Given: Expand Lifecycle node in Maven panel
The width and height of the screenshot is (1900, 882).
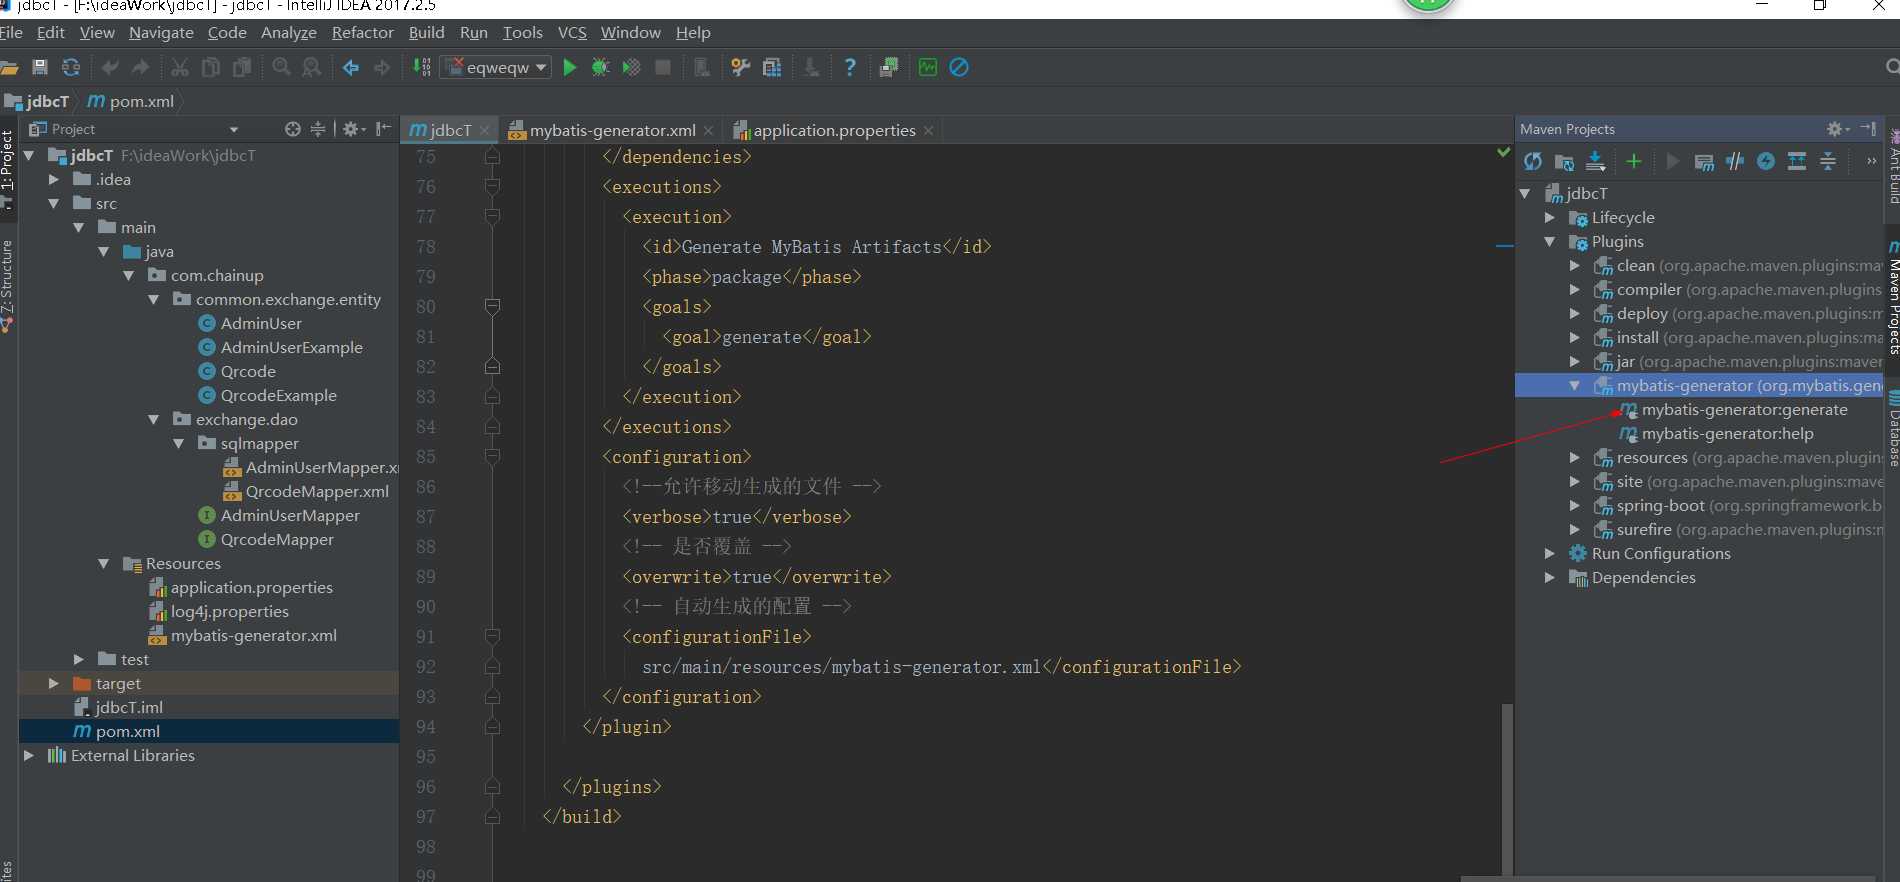Looking at the screenshot, I should [x=1550, y=218].
